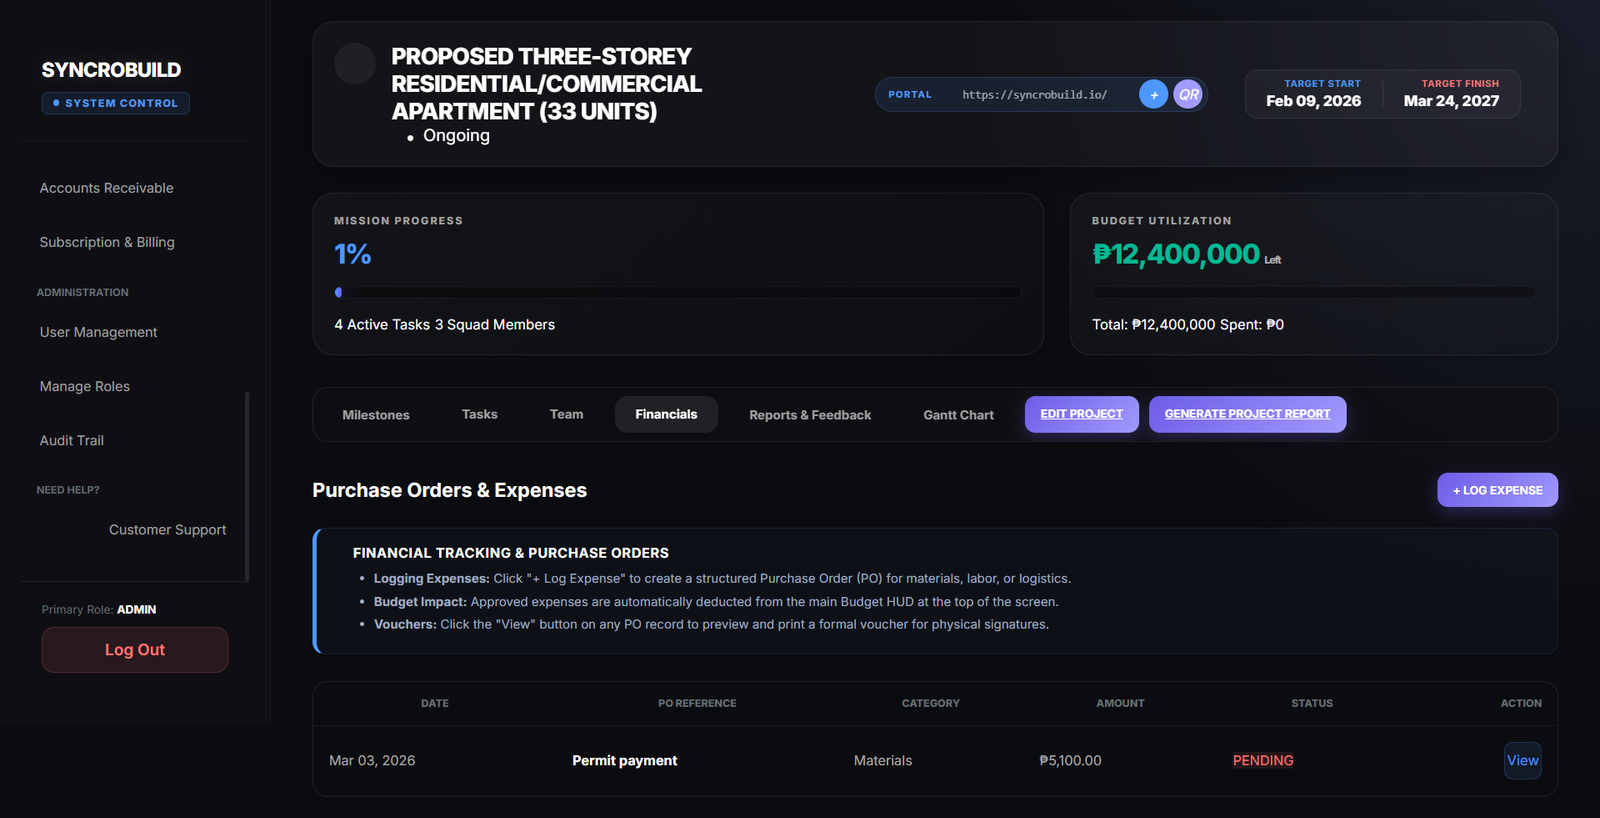The image size is (1600, 818).
Task: Click the ₱5,100.00 amount cell
Action: (x=1071, y=761)
